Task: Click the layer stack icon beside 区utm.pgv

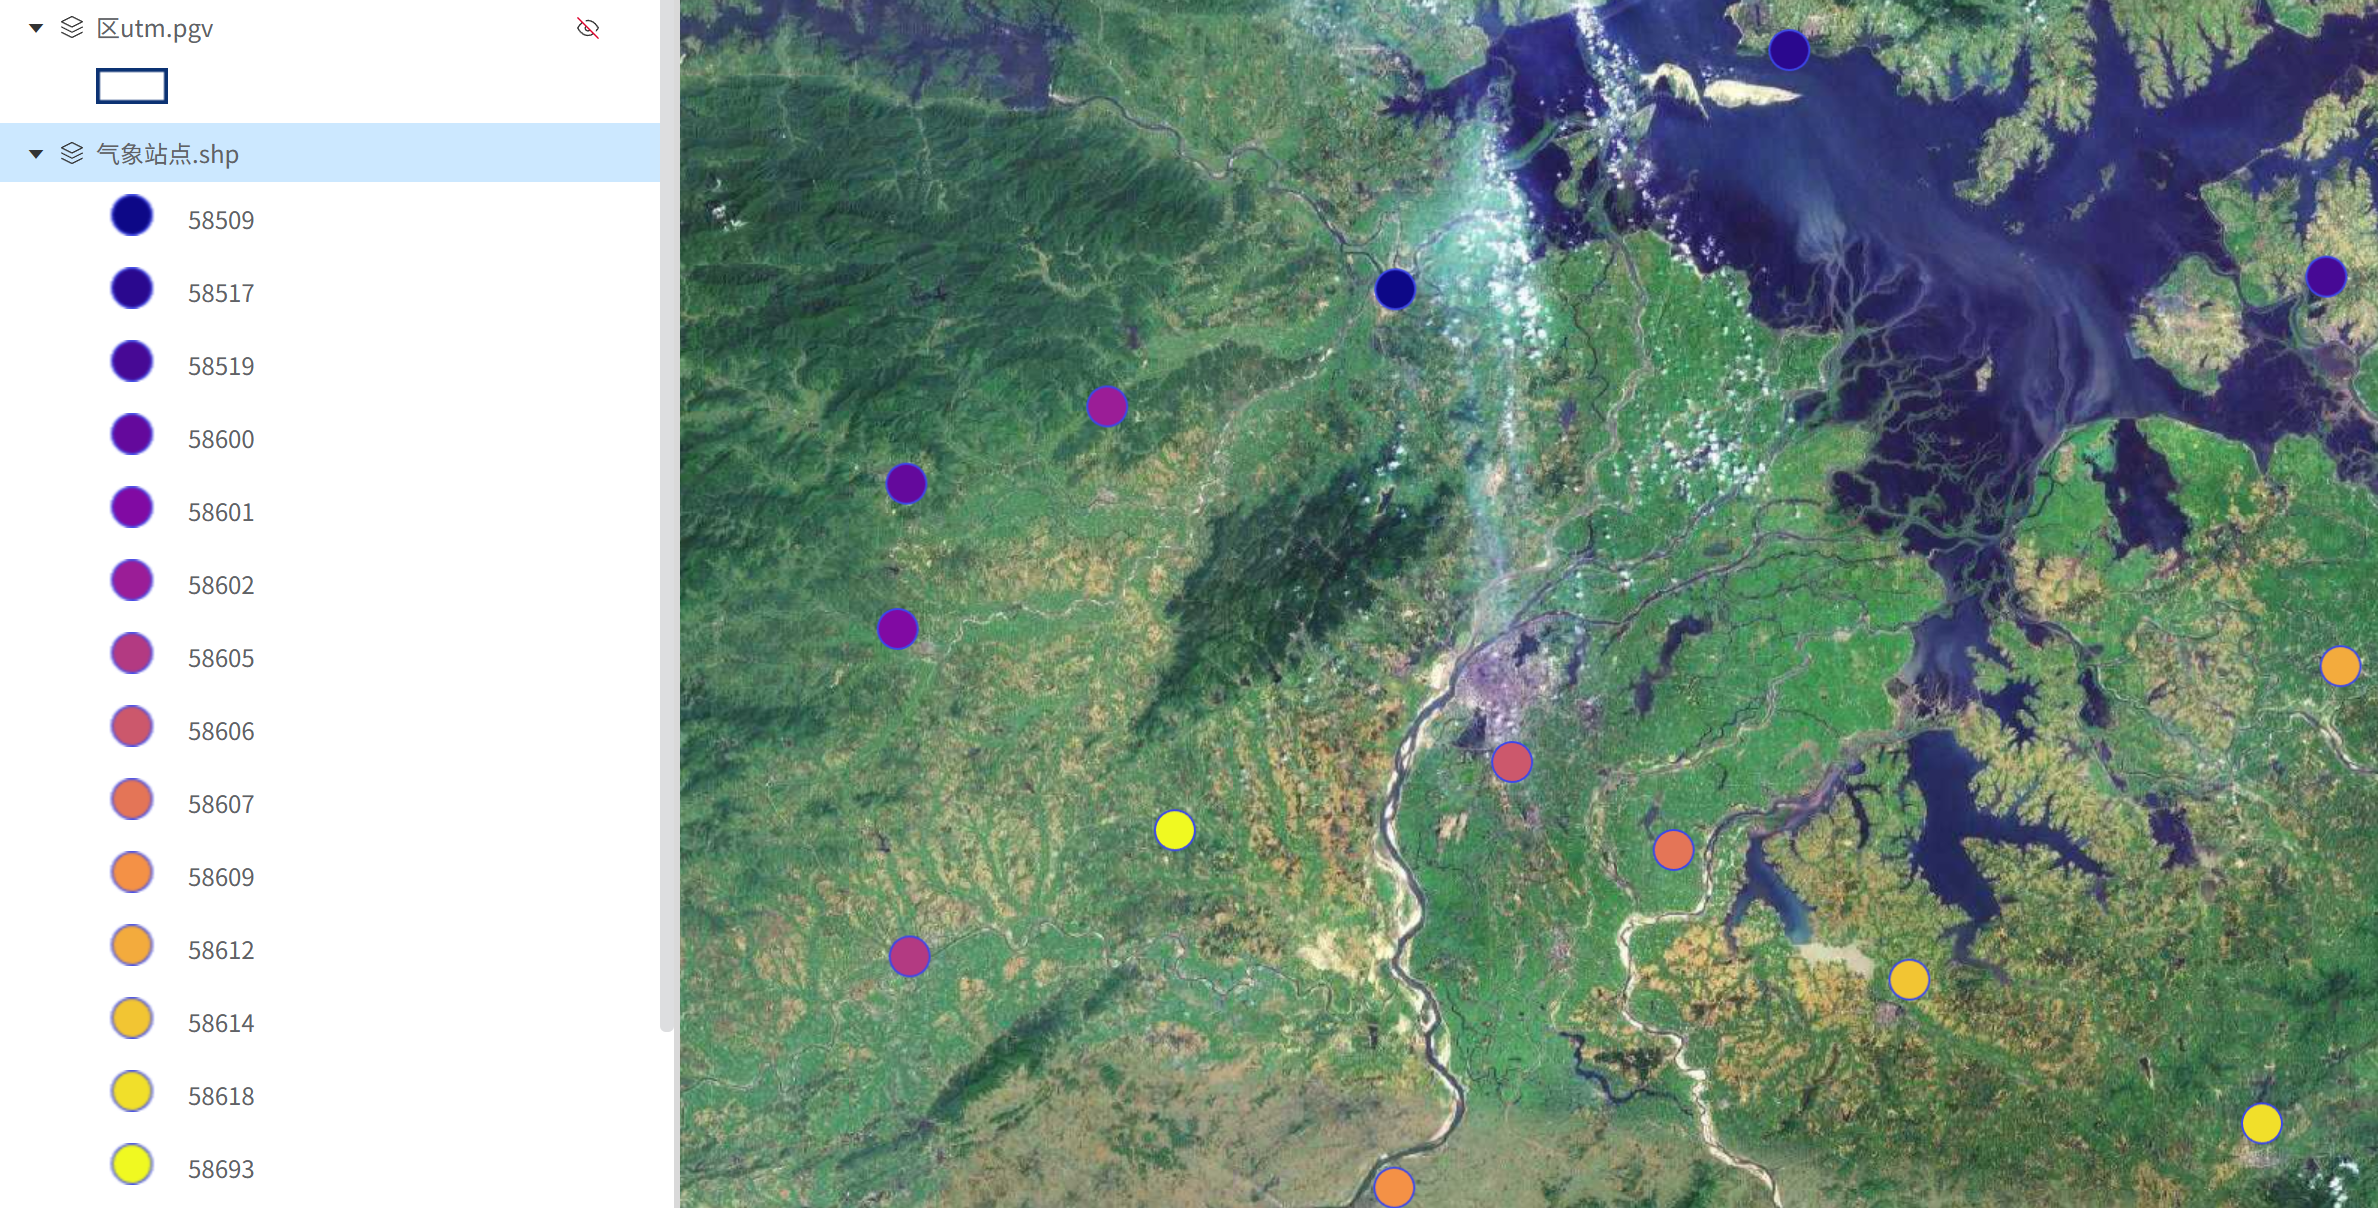Action: tap(72, 28)
